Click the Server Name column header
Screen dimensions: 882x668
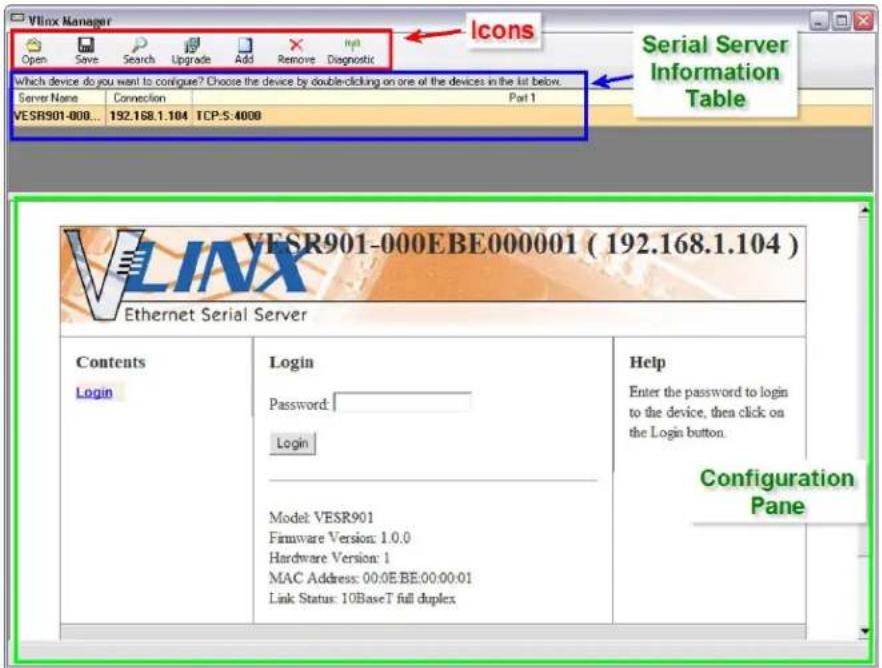pyautogui.click(x=58, y=98)
